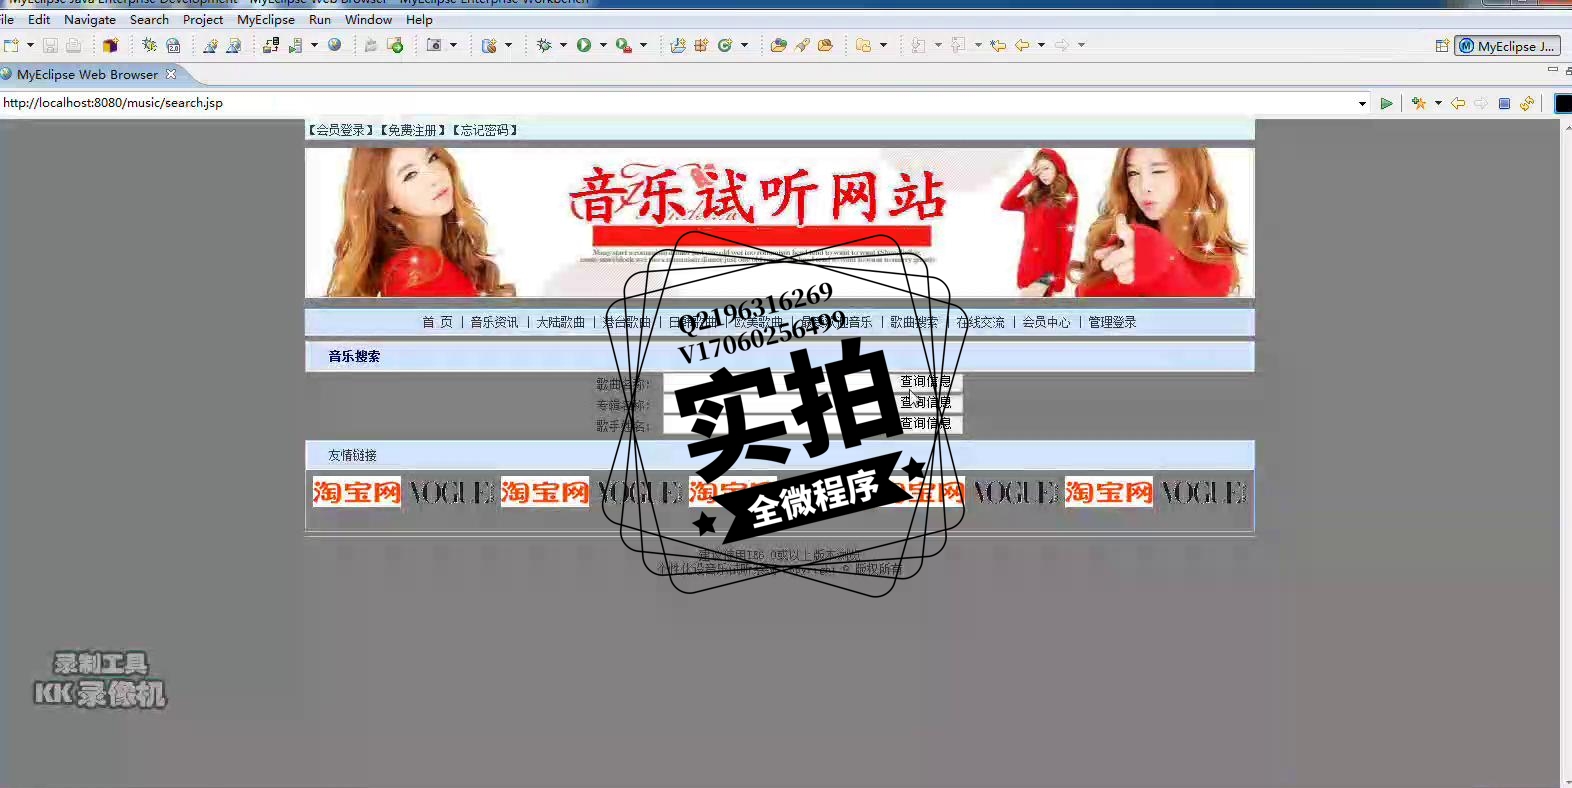
Task: Expand the URL history dropdown arrow
Action: point(1362,104)
